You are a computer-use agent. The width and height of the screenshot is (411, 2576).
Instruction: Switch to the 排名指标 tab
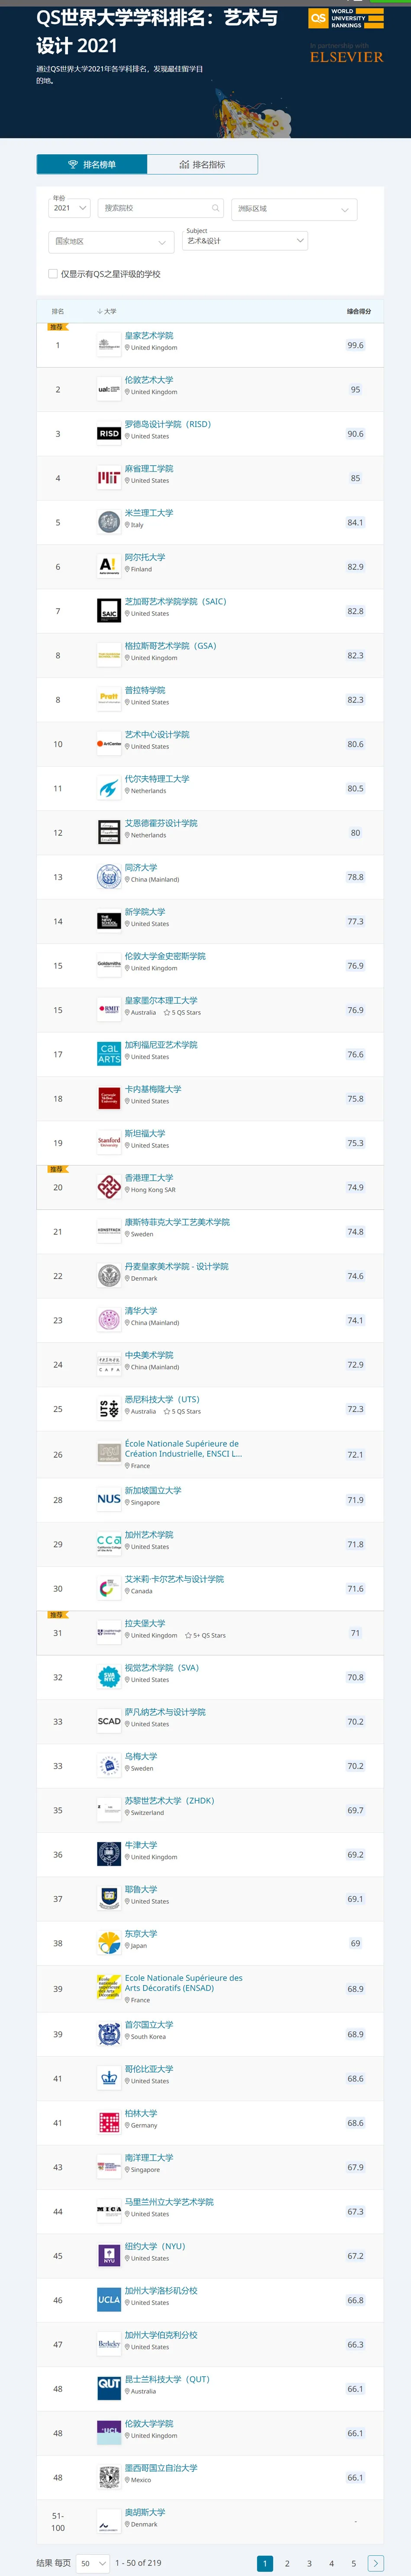(202, 164)
